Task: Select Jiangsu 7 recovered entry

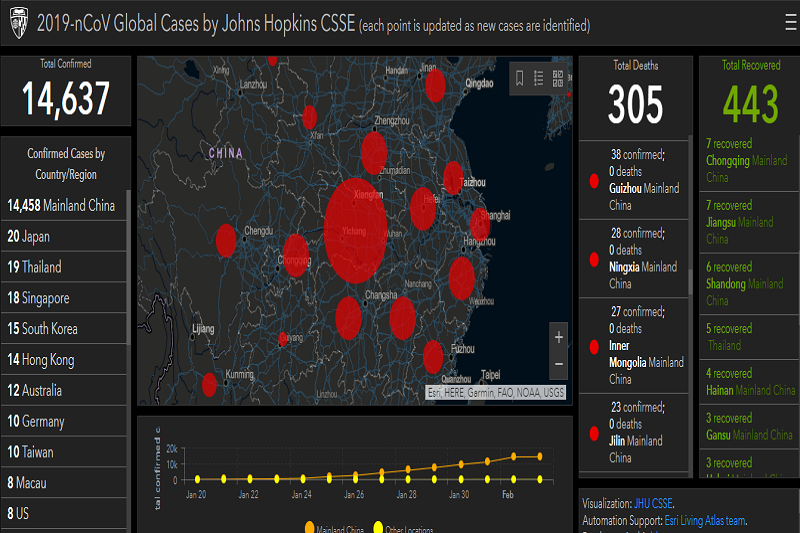Action: (x=748, y=222)
